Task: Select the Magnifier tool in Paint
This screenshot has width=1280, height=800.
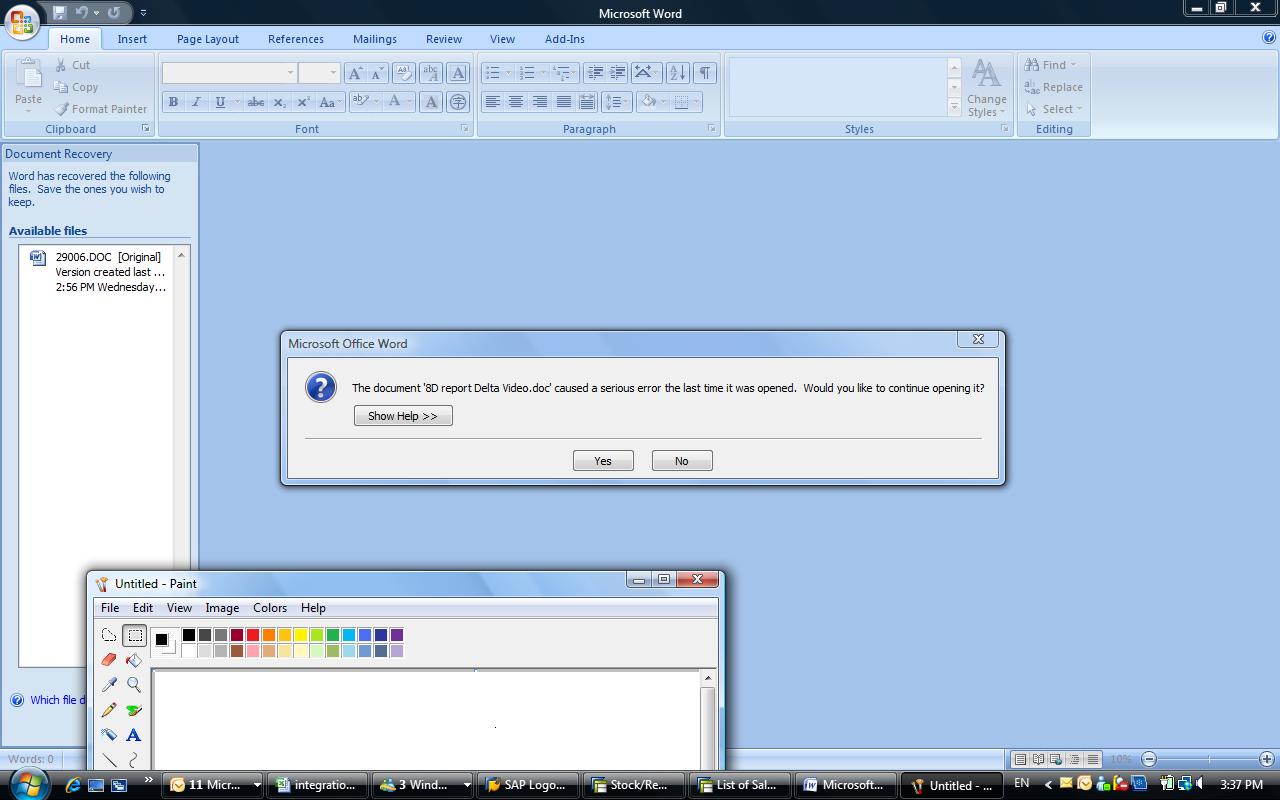Action: [x=134, y=685]
